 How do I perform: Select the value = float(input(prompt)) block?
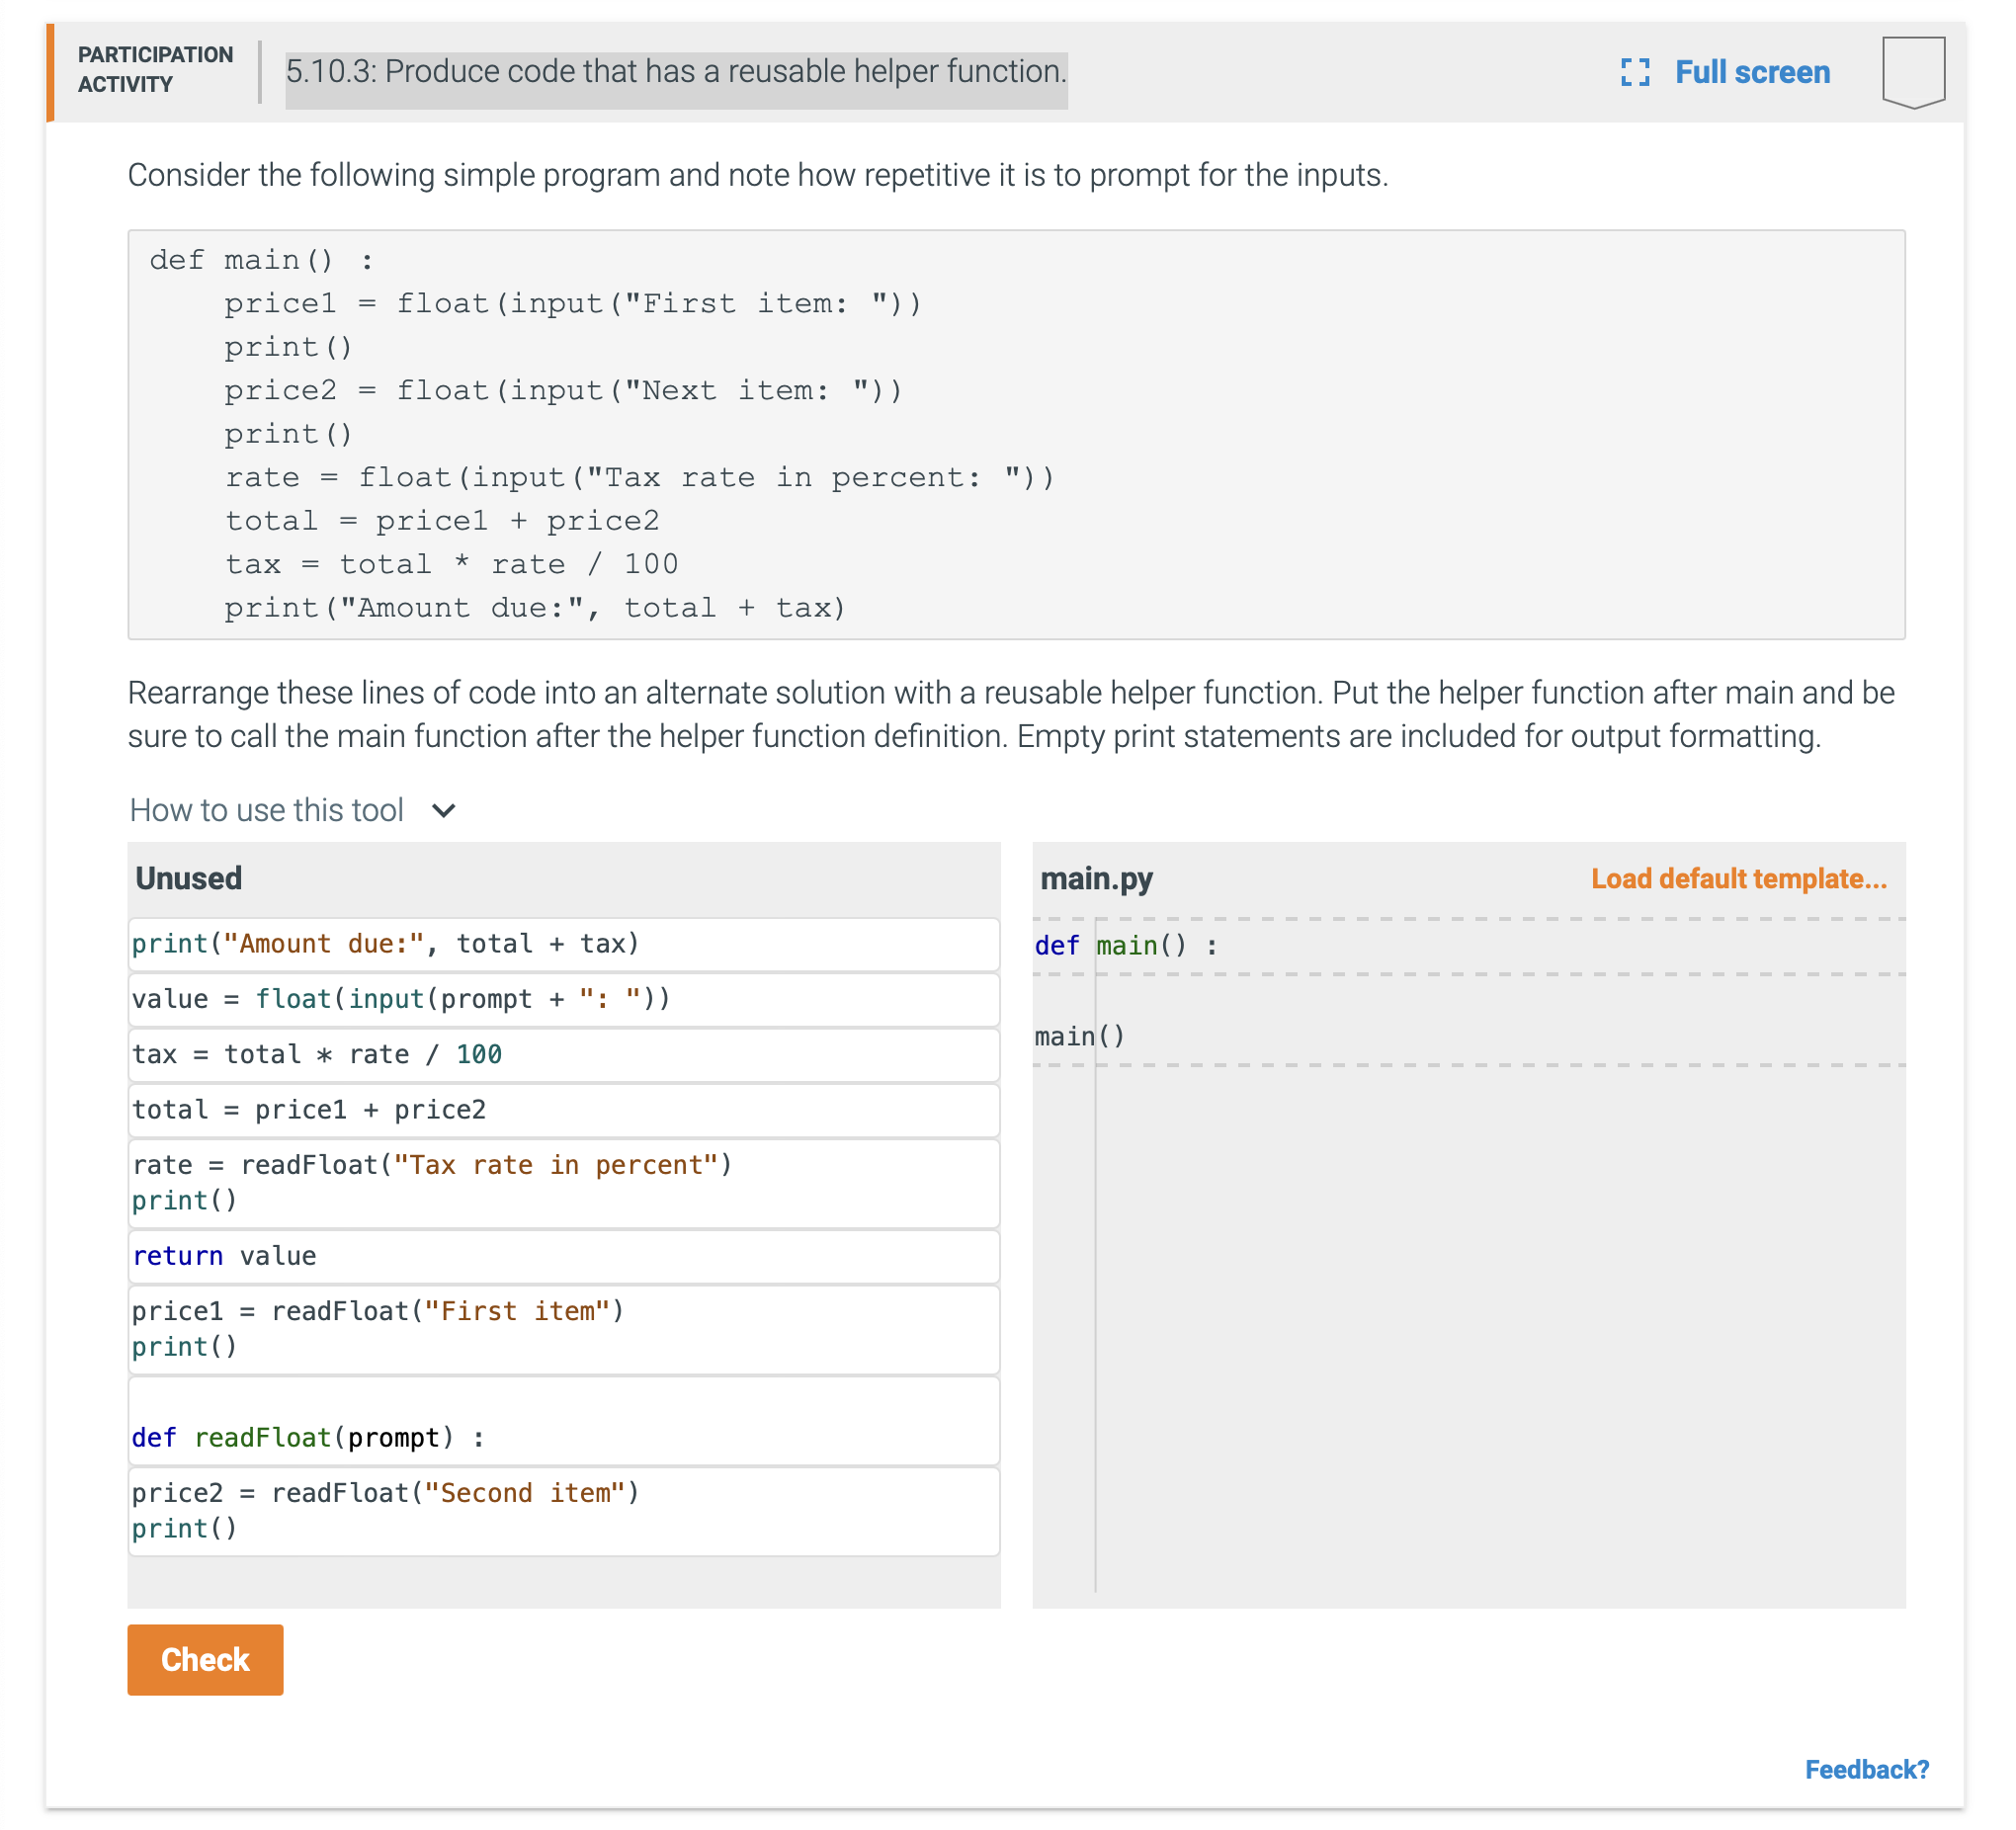tap(564, 999)
